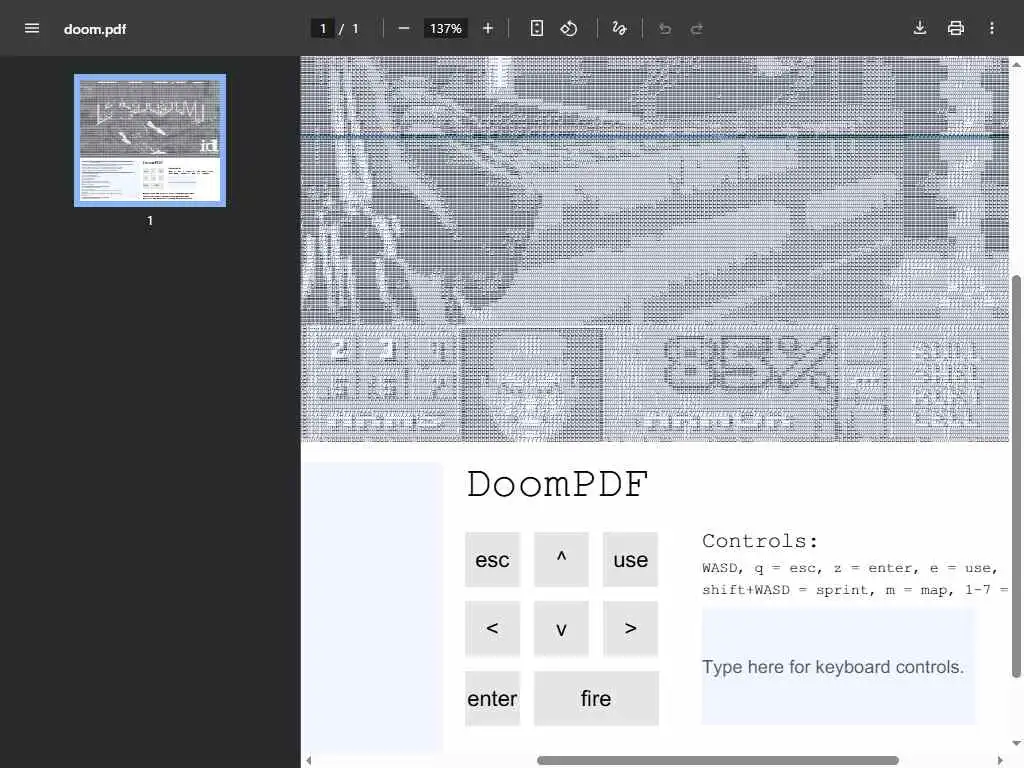The image size is (1024, 768).
Task: Click the use game button
Action: (x=630, y=559)
